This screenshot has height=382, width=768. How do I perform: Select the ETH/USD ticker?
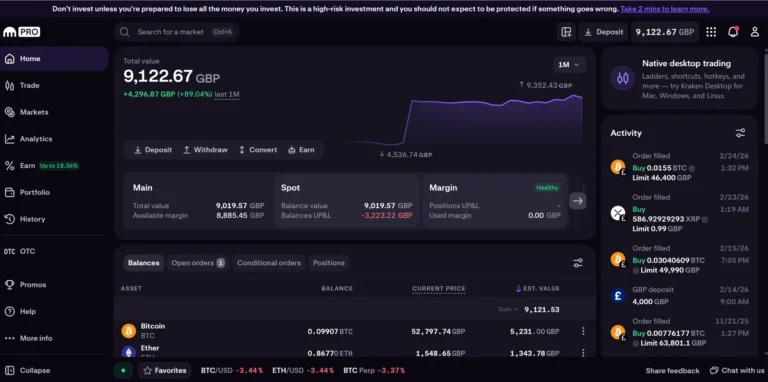coord(304,370)
